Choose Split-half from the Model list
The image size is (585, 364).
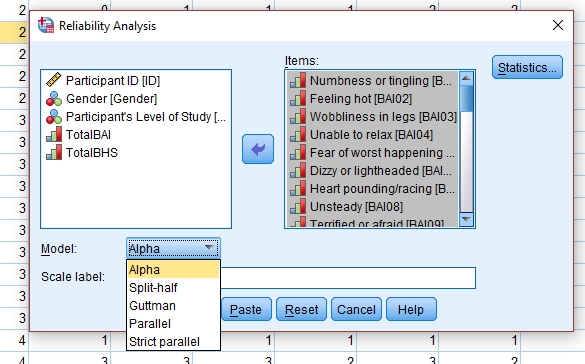coord(173,288)
